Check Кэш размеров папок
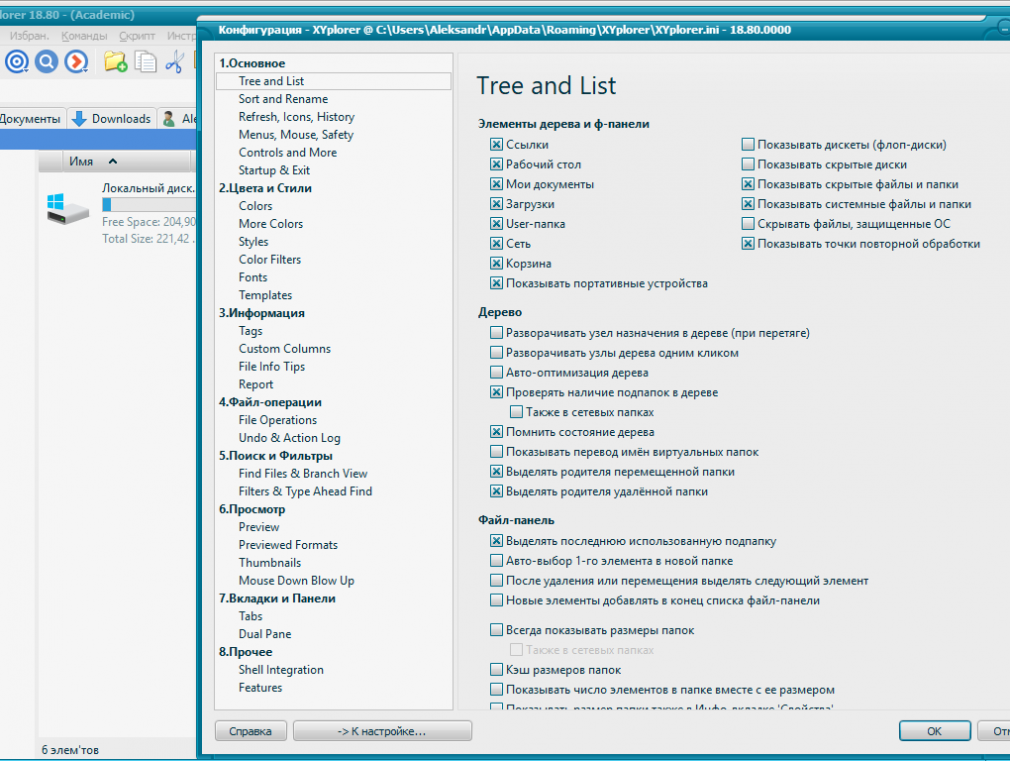1010x761 pixels. (496, 669)
